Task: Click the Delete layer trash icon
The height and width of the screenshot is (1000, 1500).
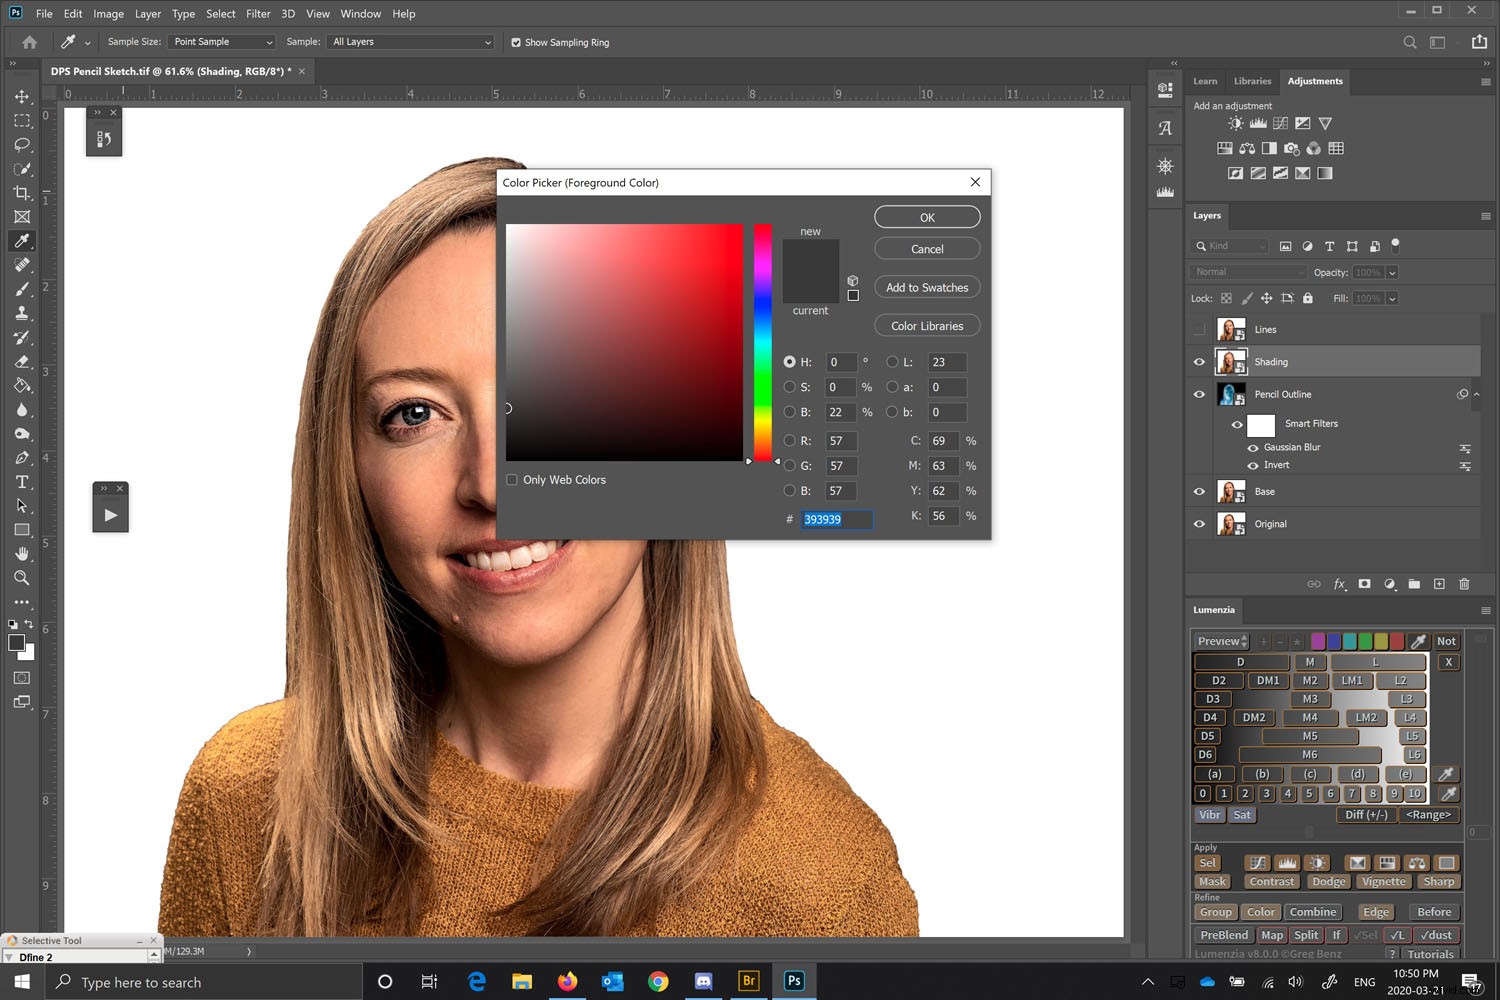Action: pos(1464,584)
